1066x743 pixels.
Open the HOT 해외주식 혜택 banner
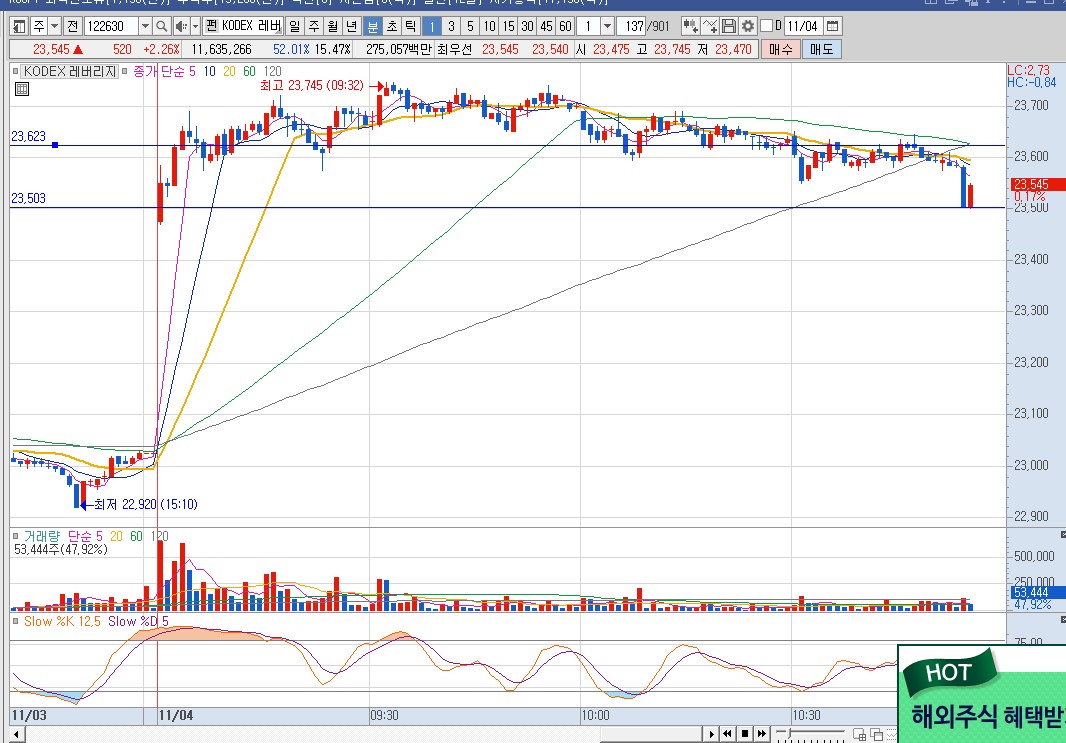coord(982,693)
